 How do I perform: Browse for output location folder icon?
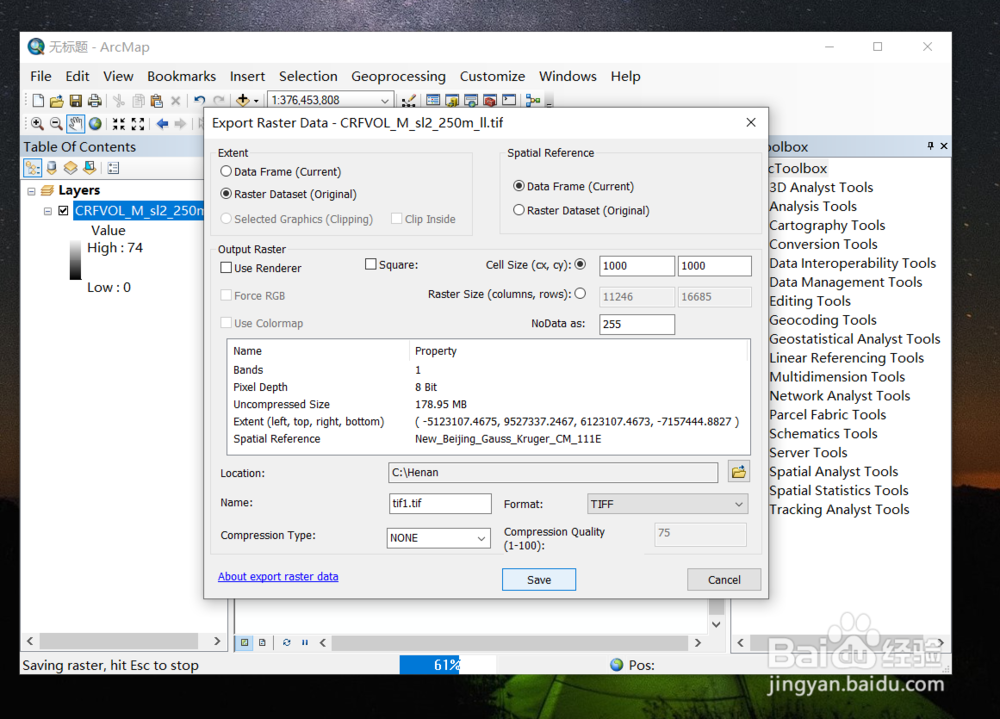[738, 472]
